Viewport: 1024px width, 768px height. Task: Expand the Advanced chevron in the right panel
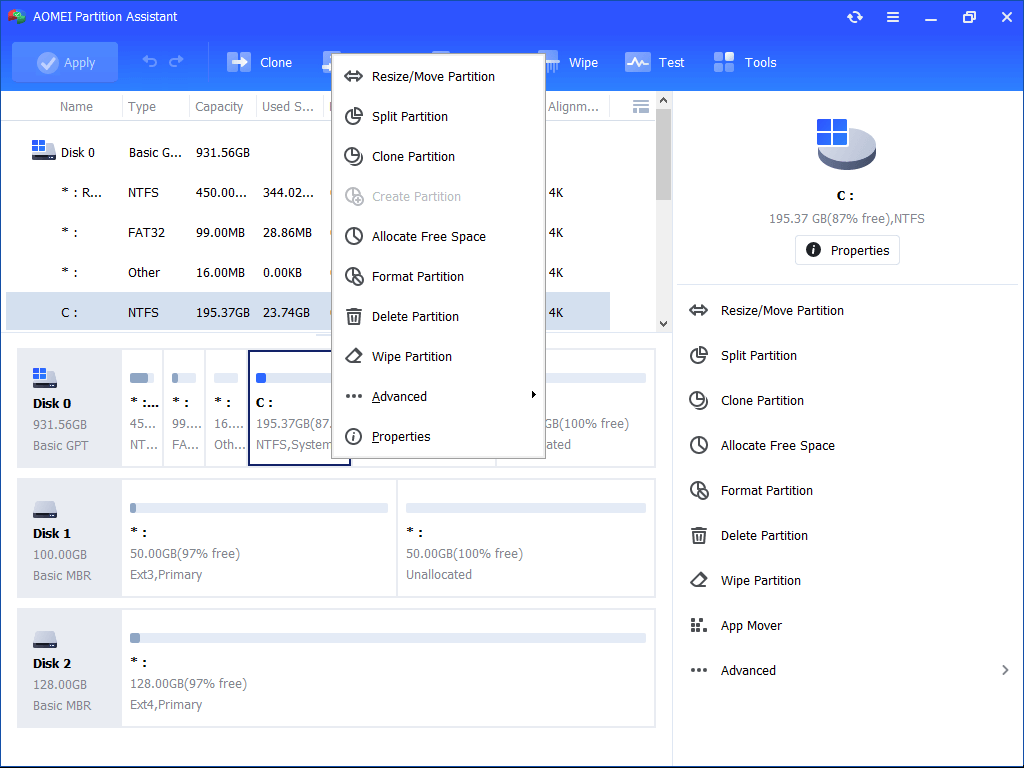click(1004, 670)
